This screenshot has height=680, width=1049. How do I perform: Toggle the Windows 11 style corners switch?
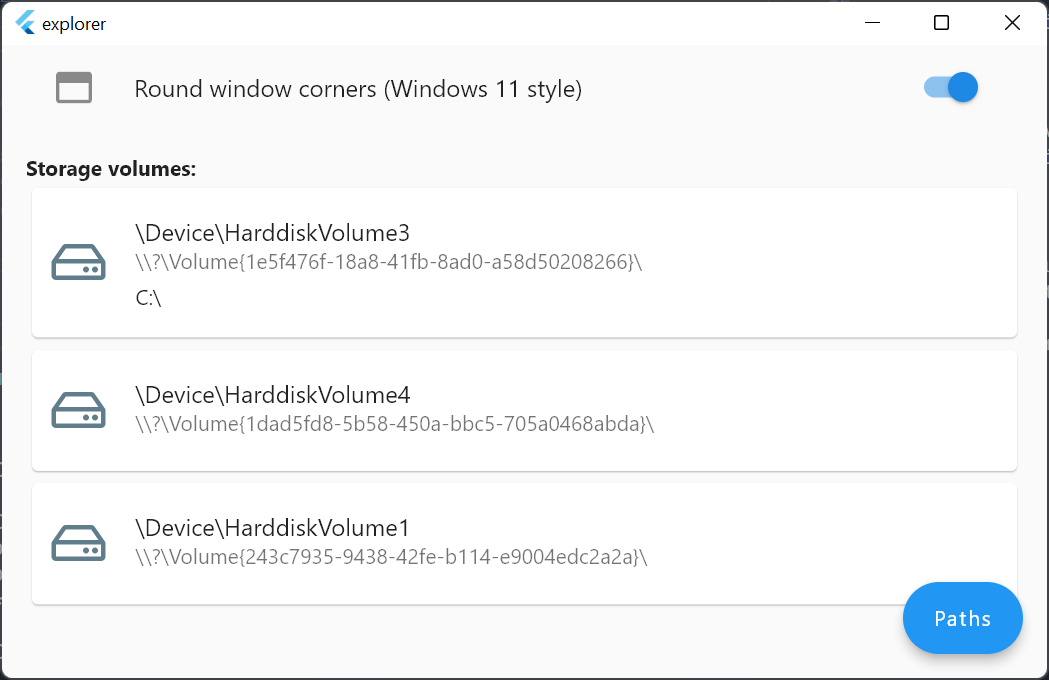click(948, 87)
